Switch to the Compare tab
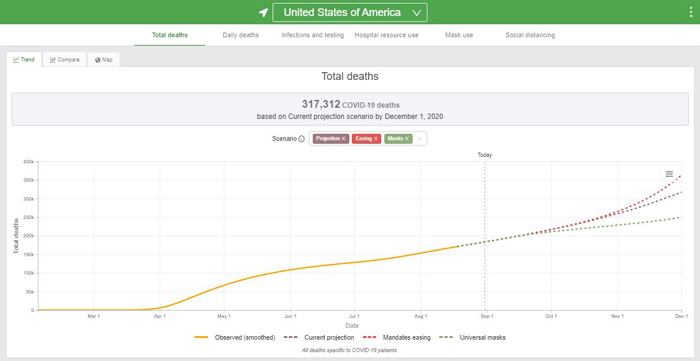This screenshot has height=361, width=700. 65,60
